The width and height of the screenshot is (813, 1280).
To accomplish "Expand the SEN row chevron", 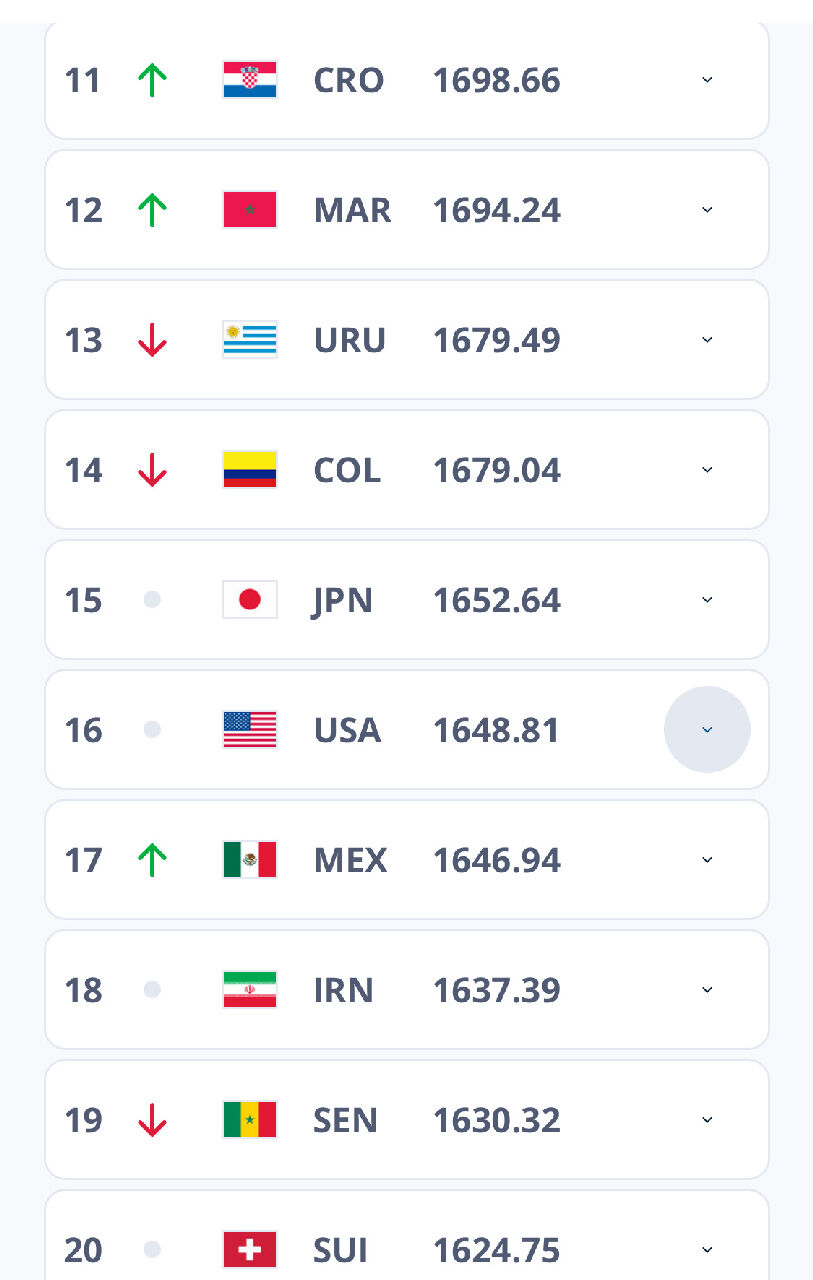I will [707, 1120].
